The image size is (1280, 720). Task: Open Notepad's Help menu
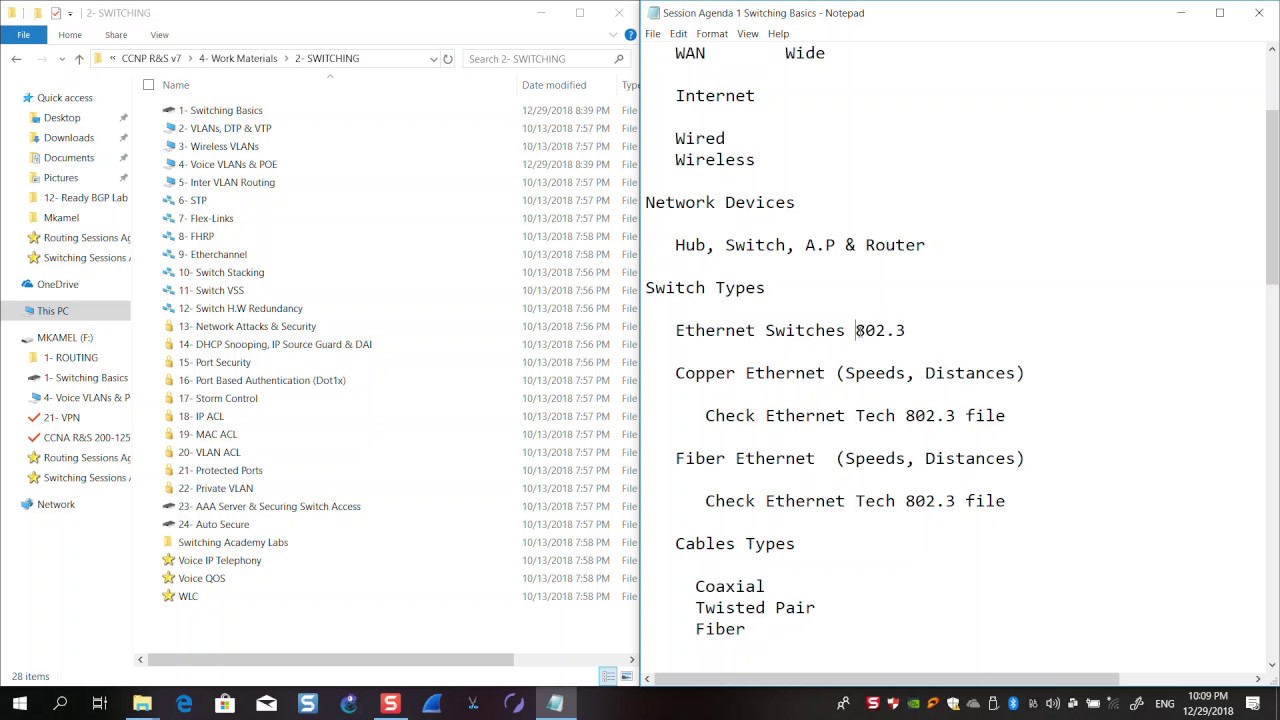coord(778,34)
